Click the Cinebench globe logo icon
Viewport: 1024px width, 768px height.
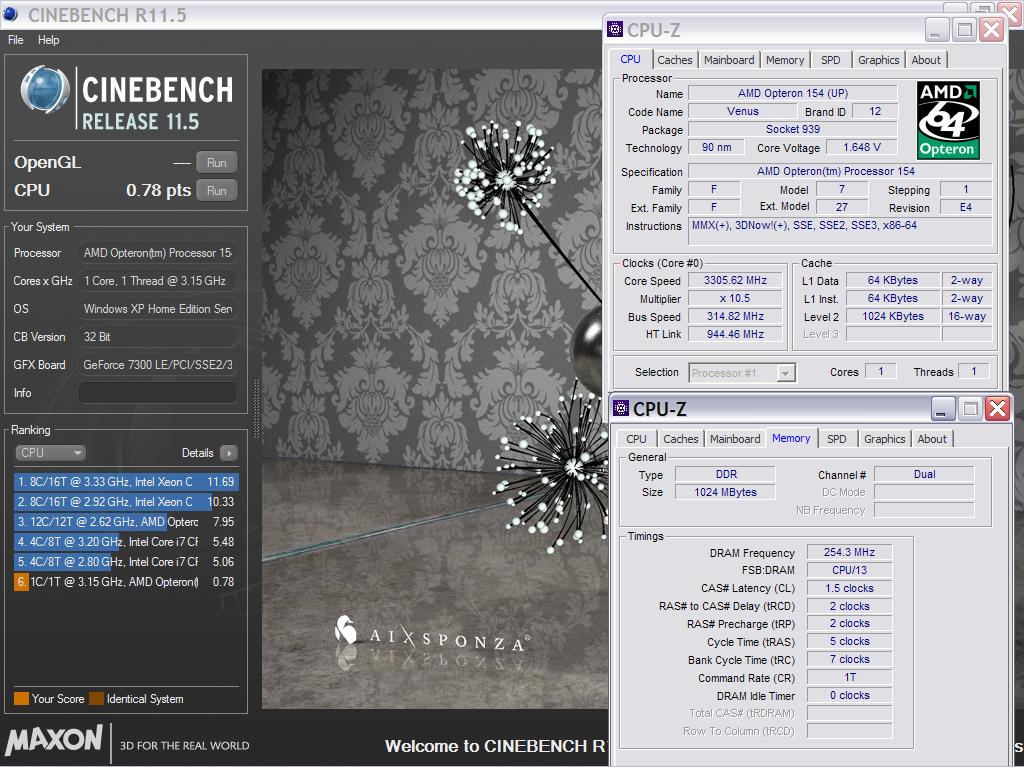(x=45, y=89)
